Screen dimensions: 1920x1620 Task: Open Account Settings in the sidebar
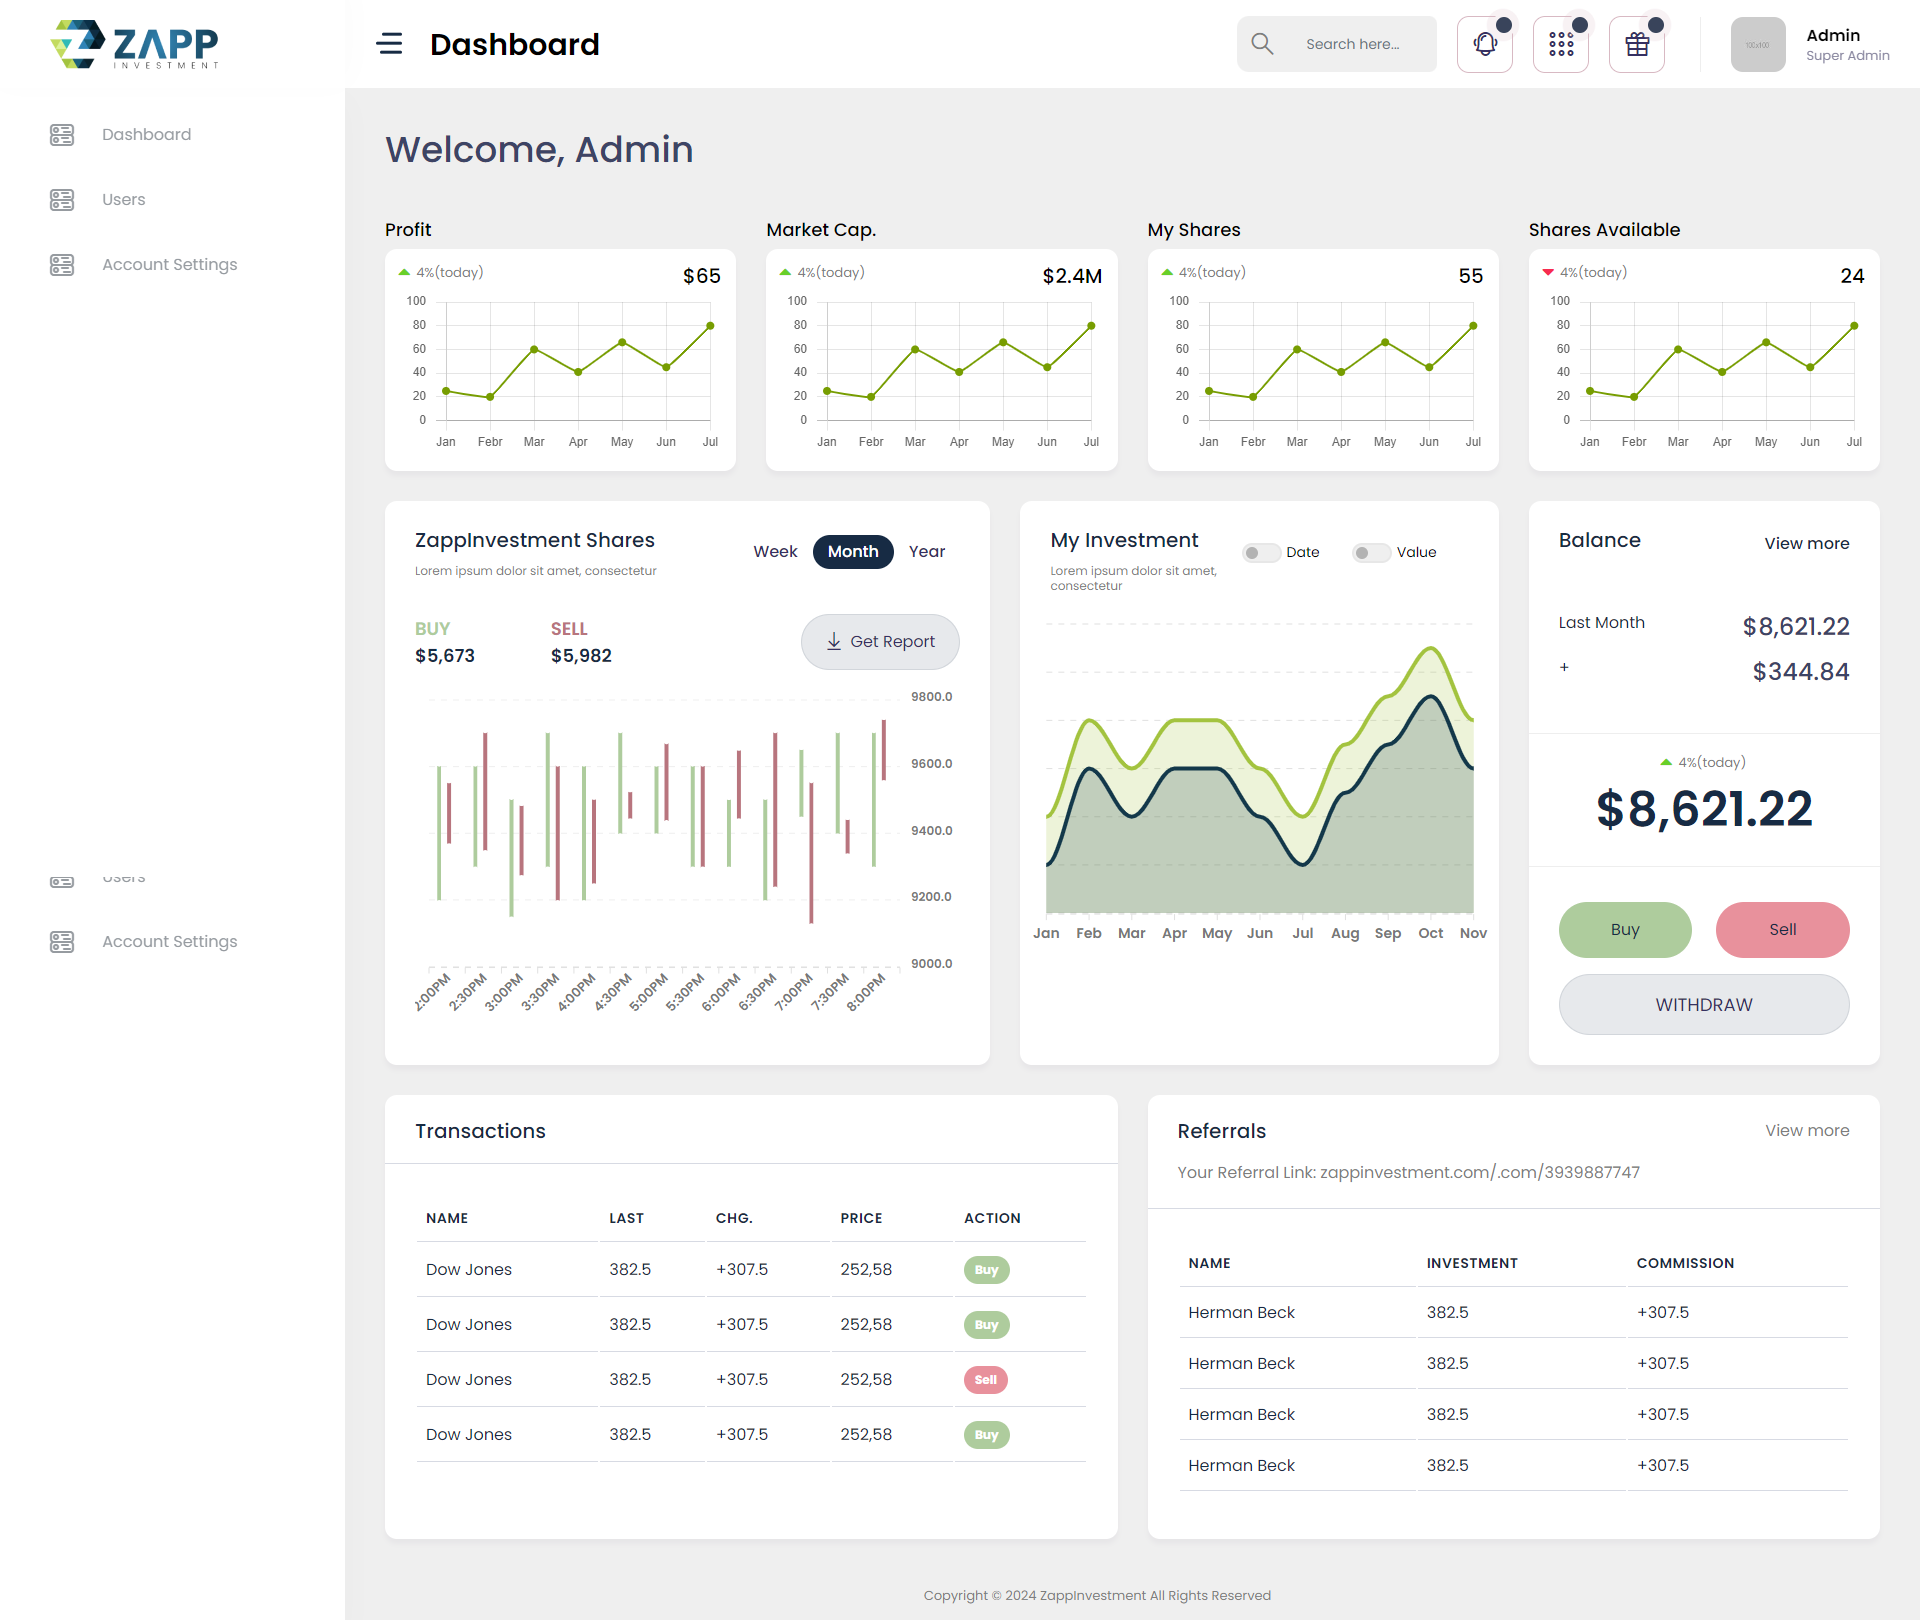click(169, 265)
